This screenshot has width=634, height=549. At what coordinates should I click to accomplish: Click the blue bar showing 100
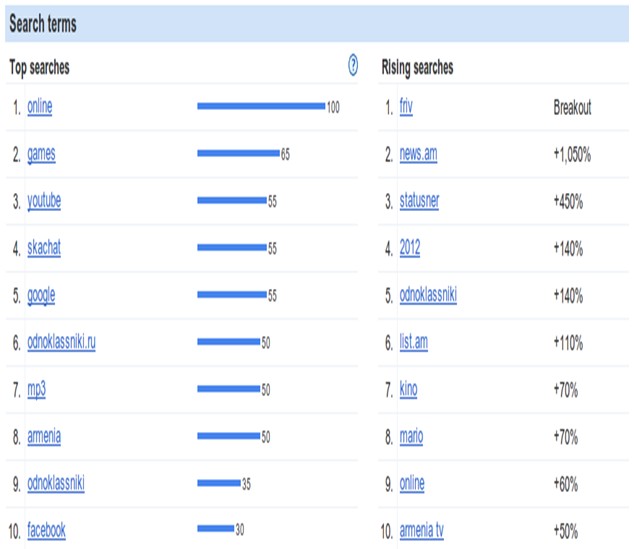261,106
